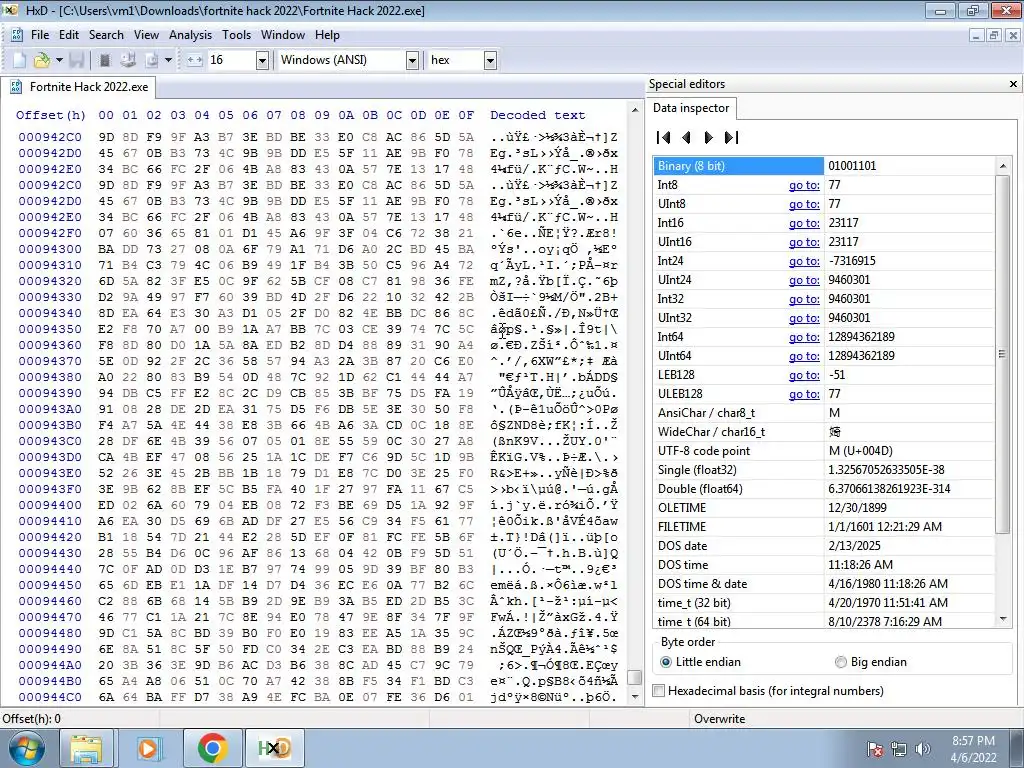Click the Open file folder icon
Viewport: 1024px width, 768px height.
pyautogui.click(x=42, y=60)
